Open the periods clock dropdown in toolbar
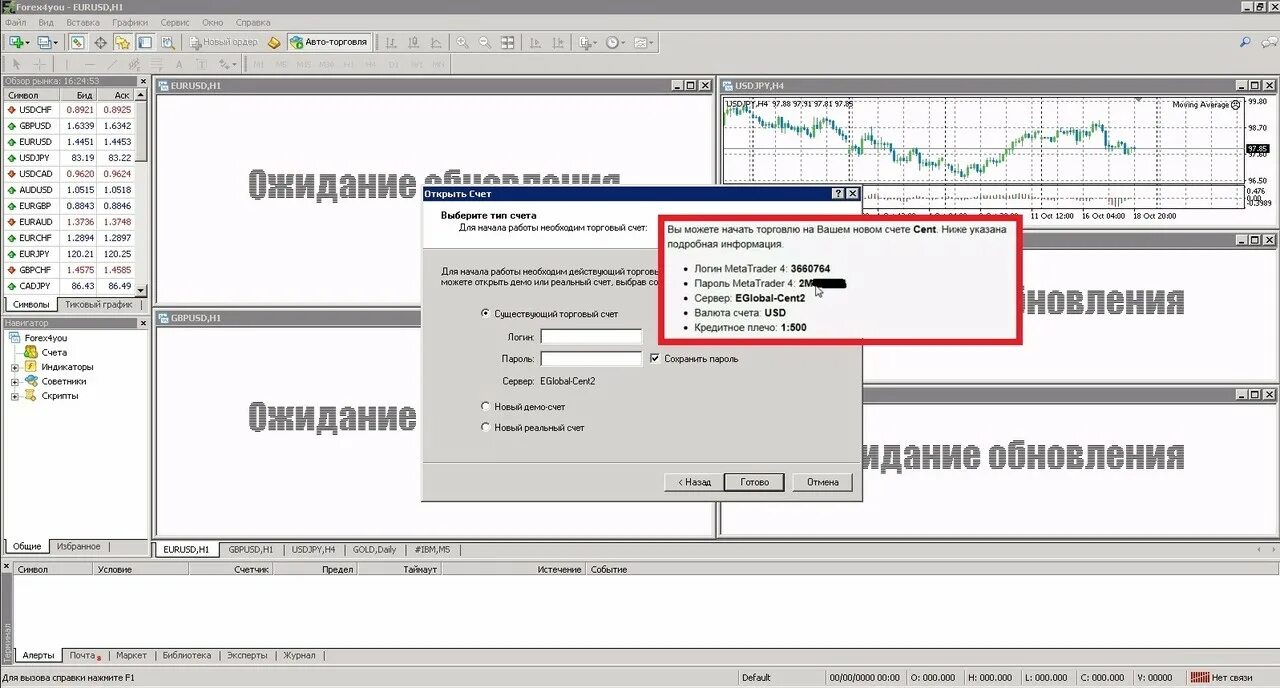Viewport: 1280px width, 688px height. [615, 42]
